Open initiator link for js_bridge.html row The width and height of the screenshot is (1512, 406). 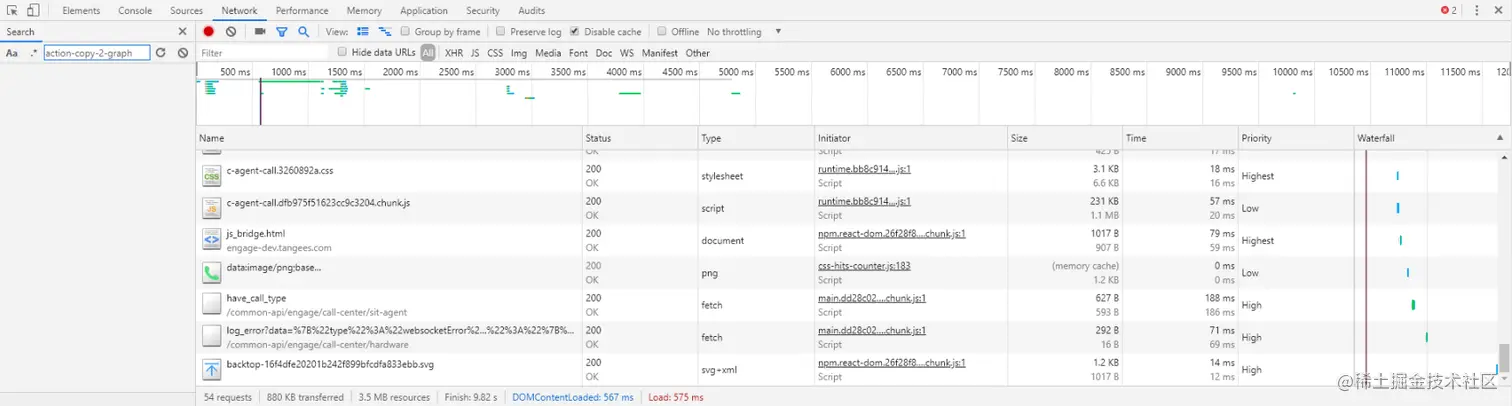click(892, 233)
